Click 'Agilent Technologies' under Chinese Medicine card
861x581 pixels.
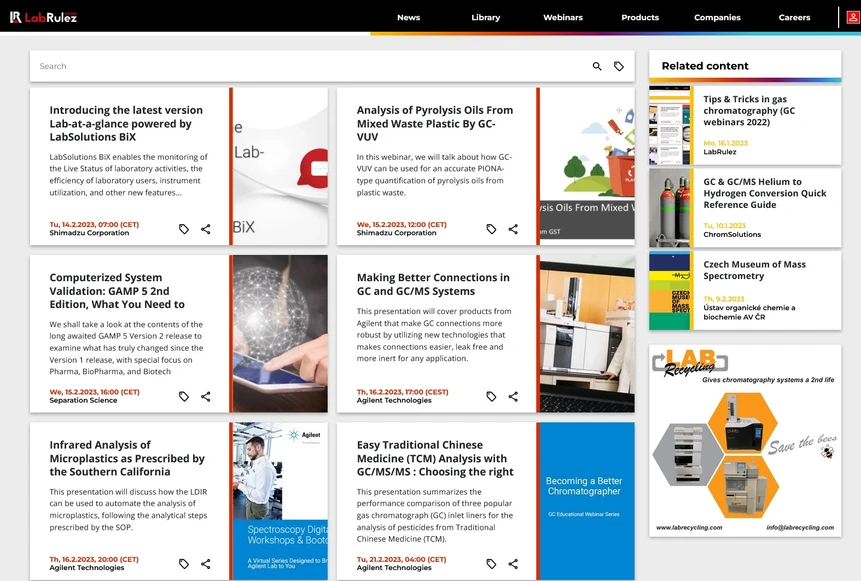394,568
